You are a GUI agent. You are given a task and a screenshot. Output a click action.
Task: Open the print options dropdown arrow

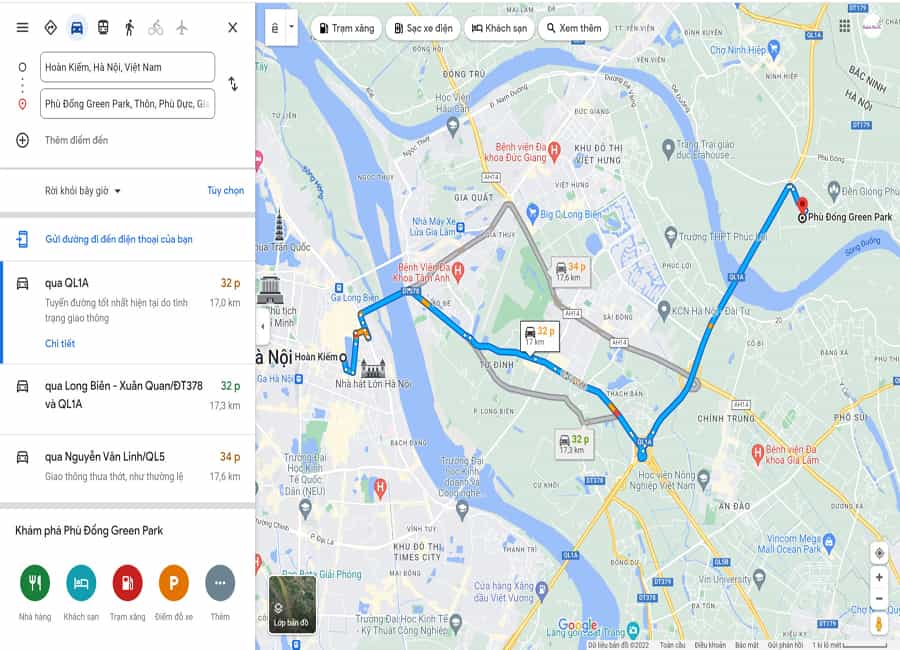tap(291, 27)
